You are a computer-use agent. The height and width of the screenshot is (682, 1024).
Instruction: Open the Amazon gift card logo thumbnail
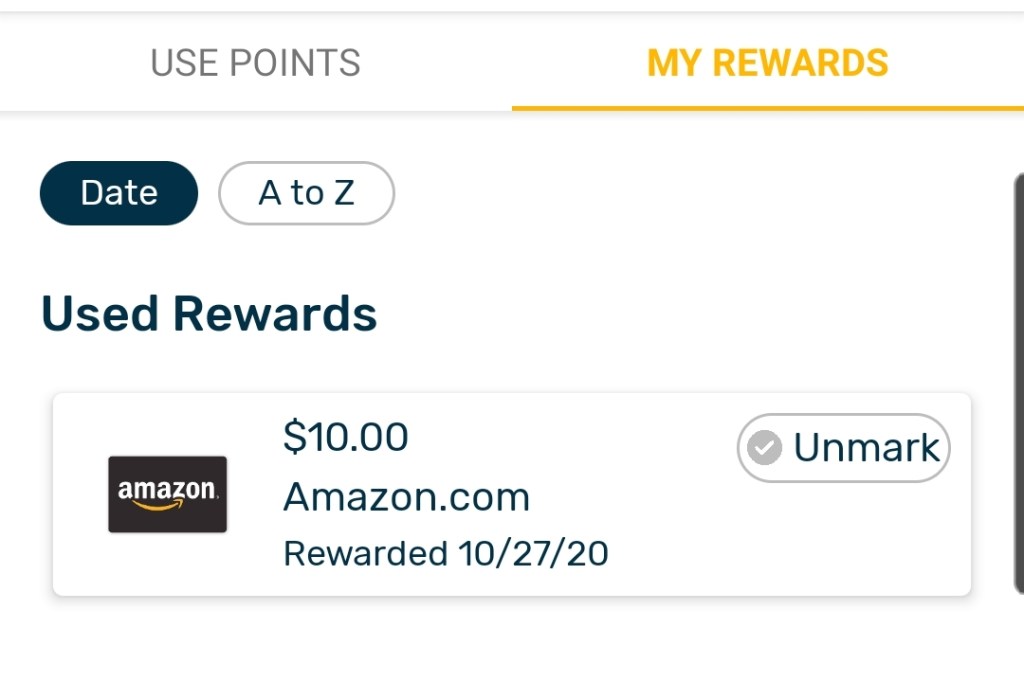[x=167, y=494]
